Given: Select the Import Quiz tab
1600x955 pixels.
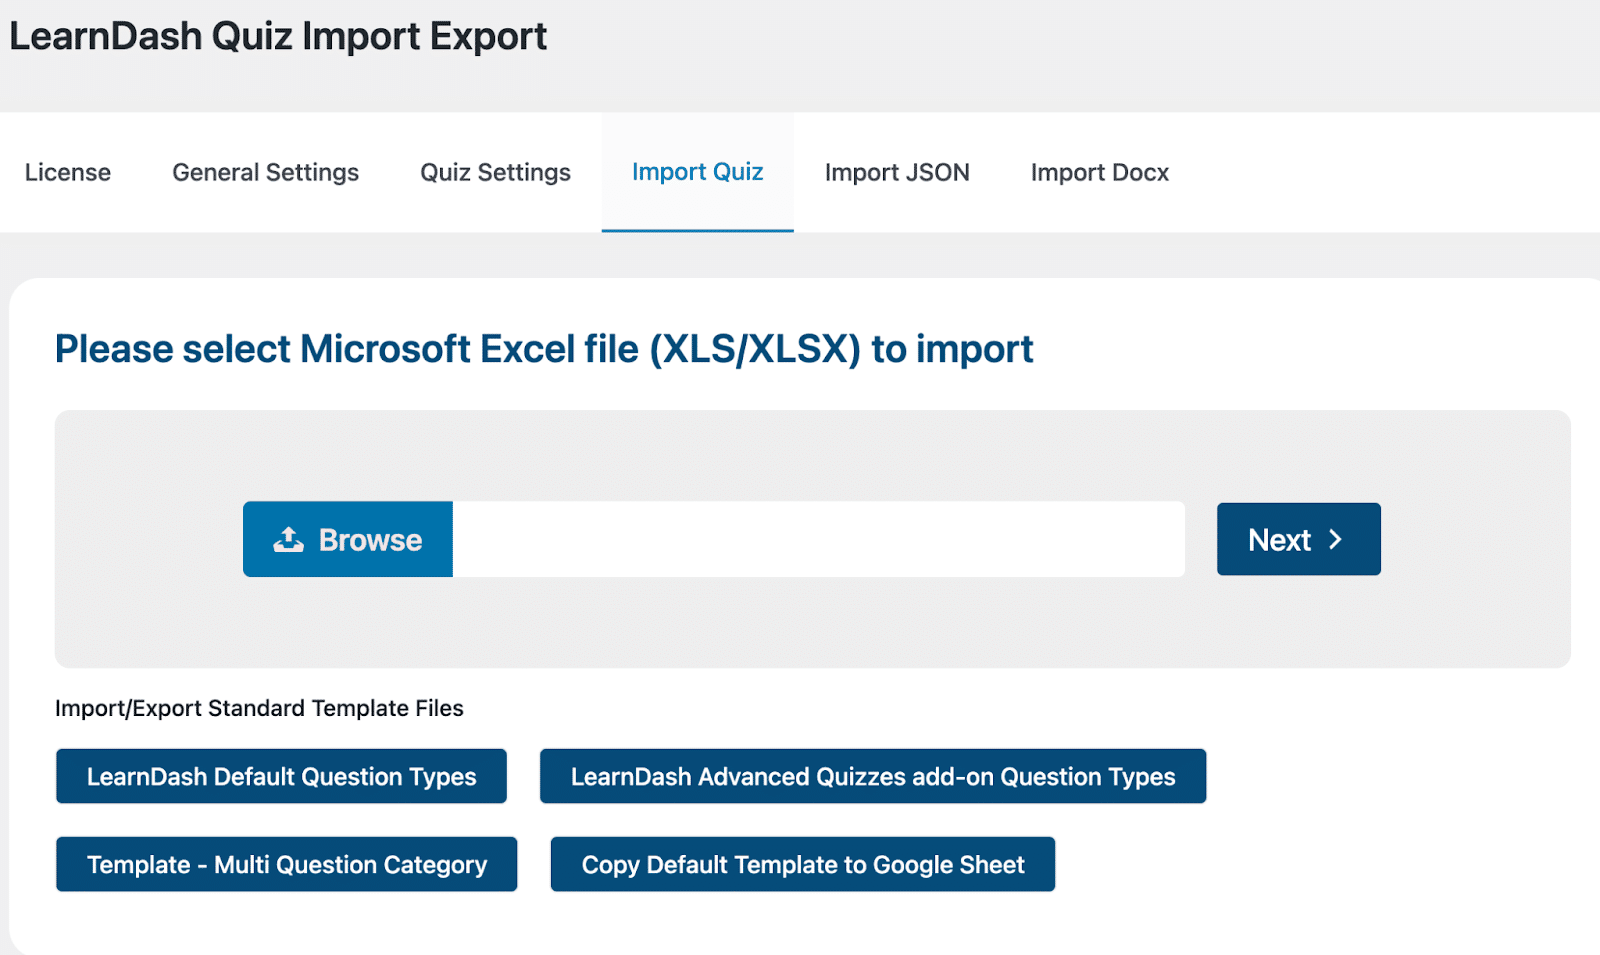Looking at the screenshot, I should [697, 172].
